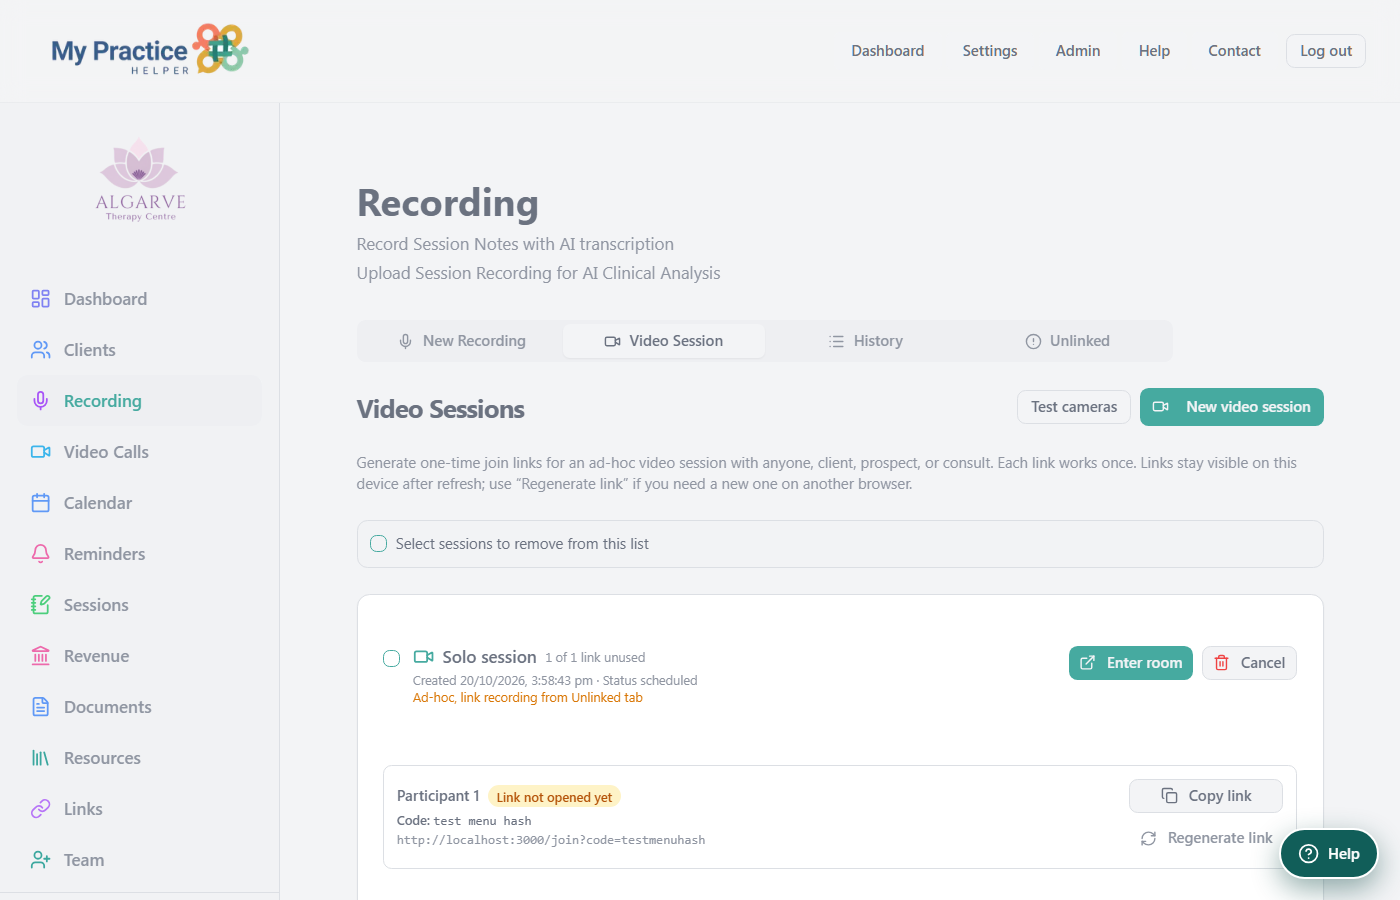Viewport: 1400px width, 900px height.
Task: Open Admin in the top navigation
Action: pyautogui.click(x=1078, y=51)
